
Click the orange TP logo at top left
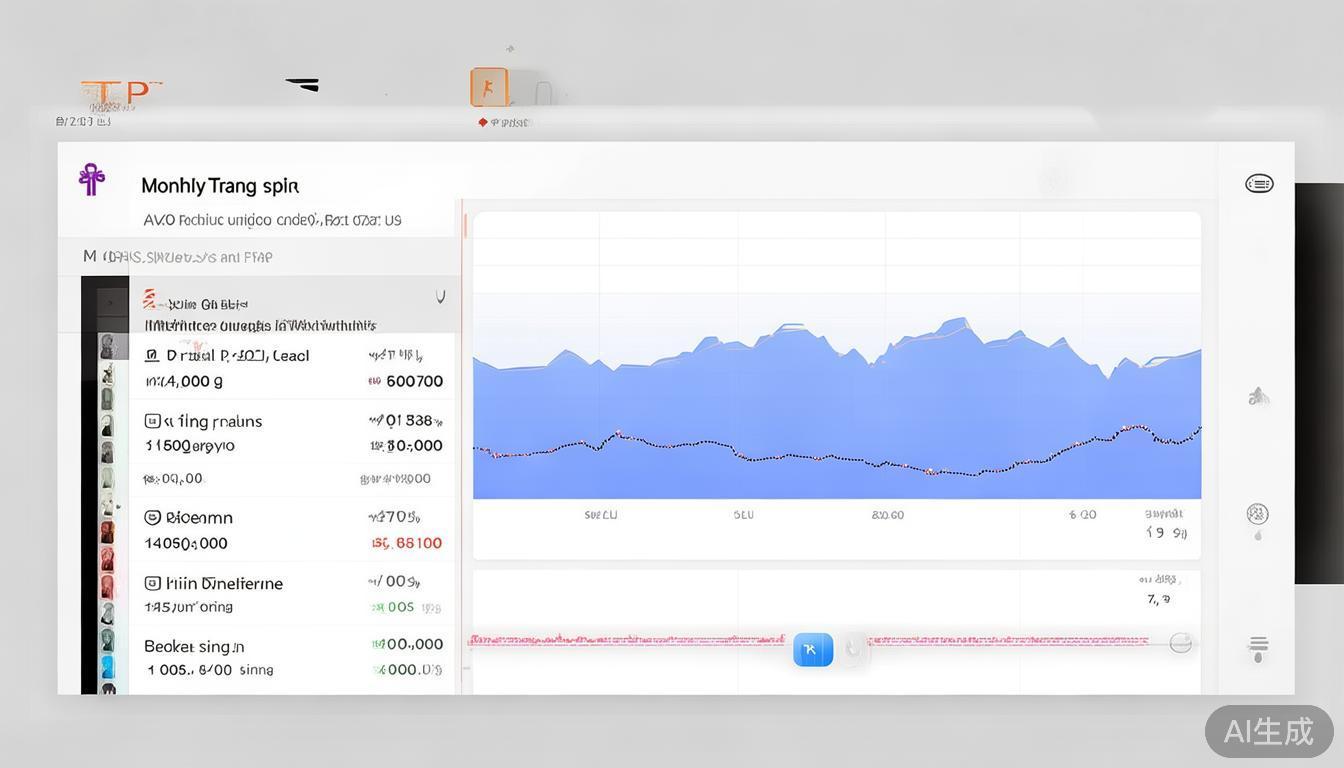tap(120, 94)
